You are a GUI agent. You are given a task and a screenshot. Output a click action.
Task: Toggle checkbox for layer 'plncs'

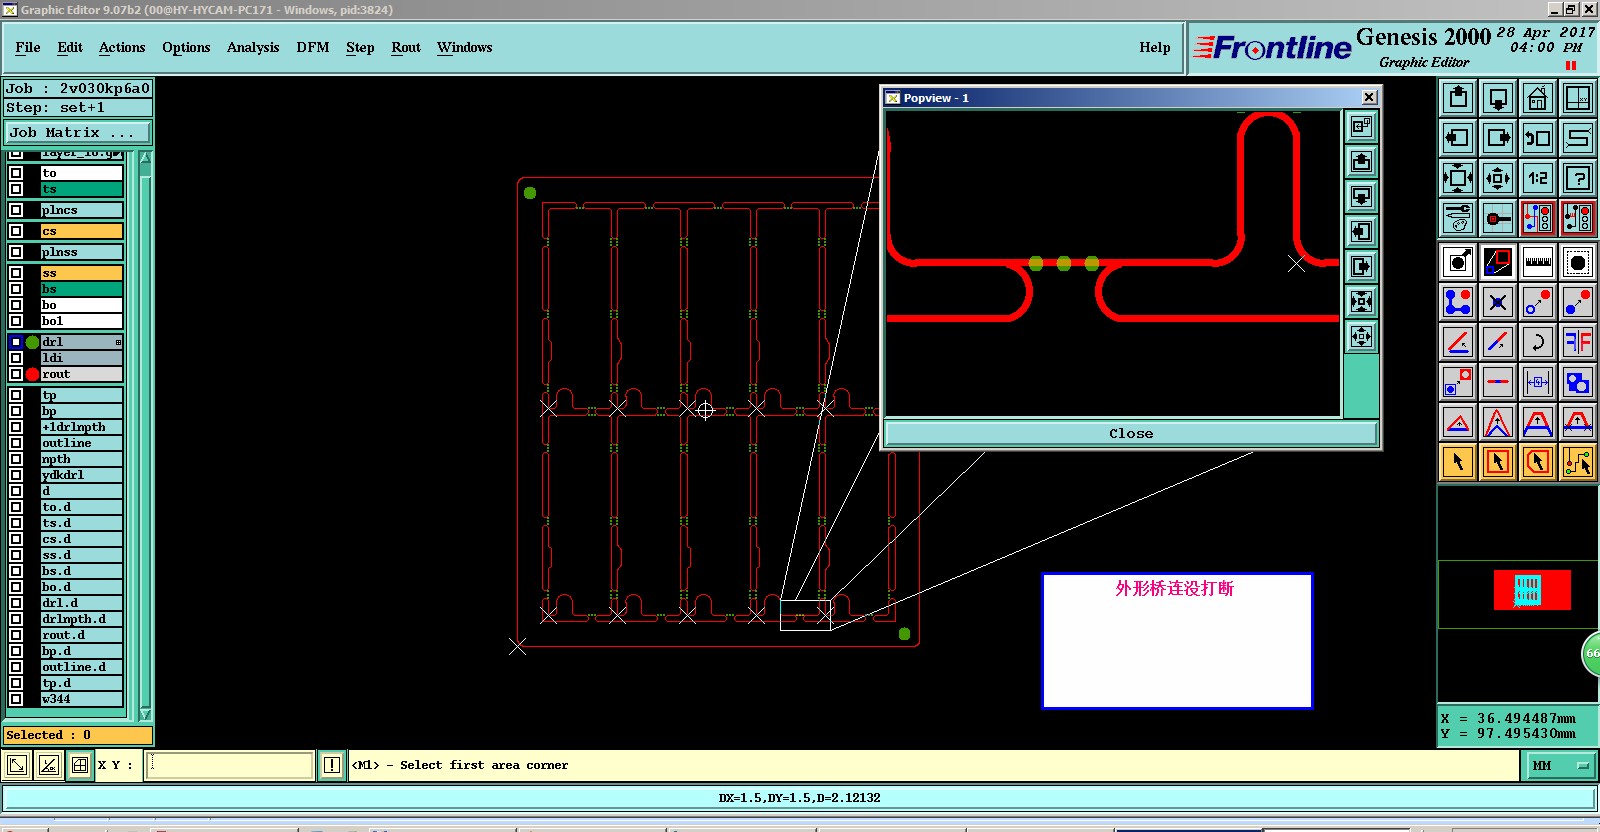pos(16,210)
